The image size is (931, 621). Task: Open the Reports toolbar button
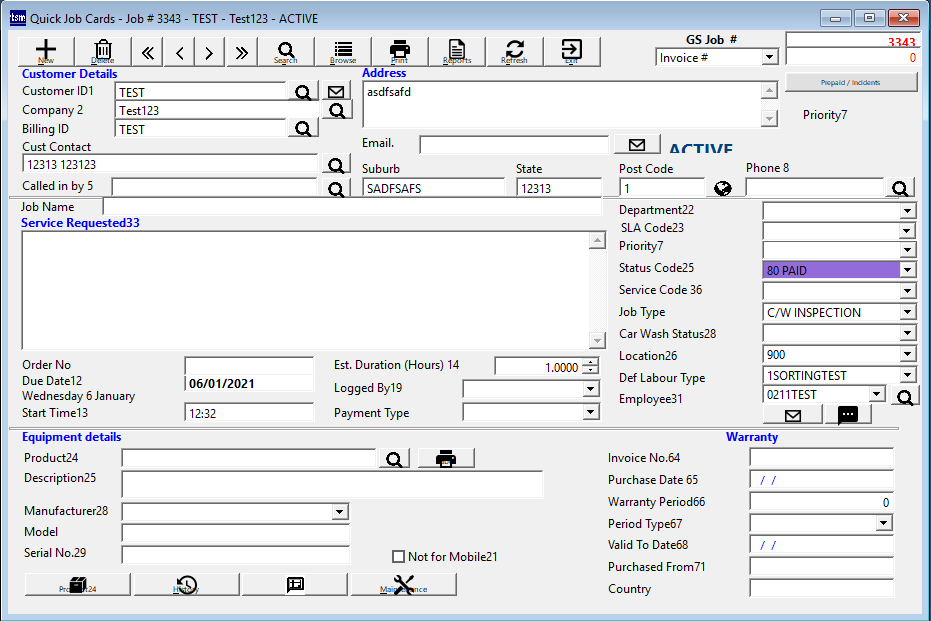point(457,52)
